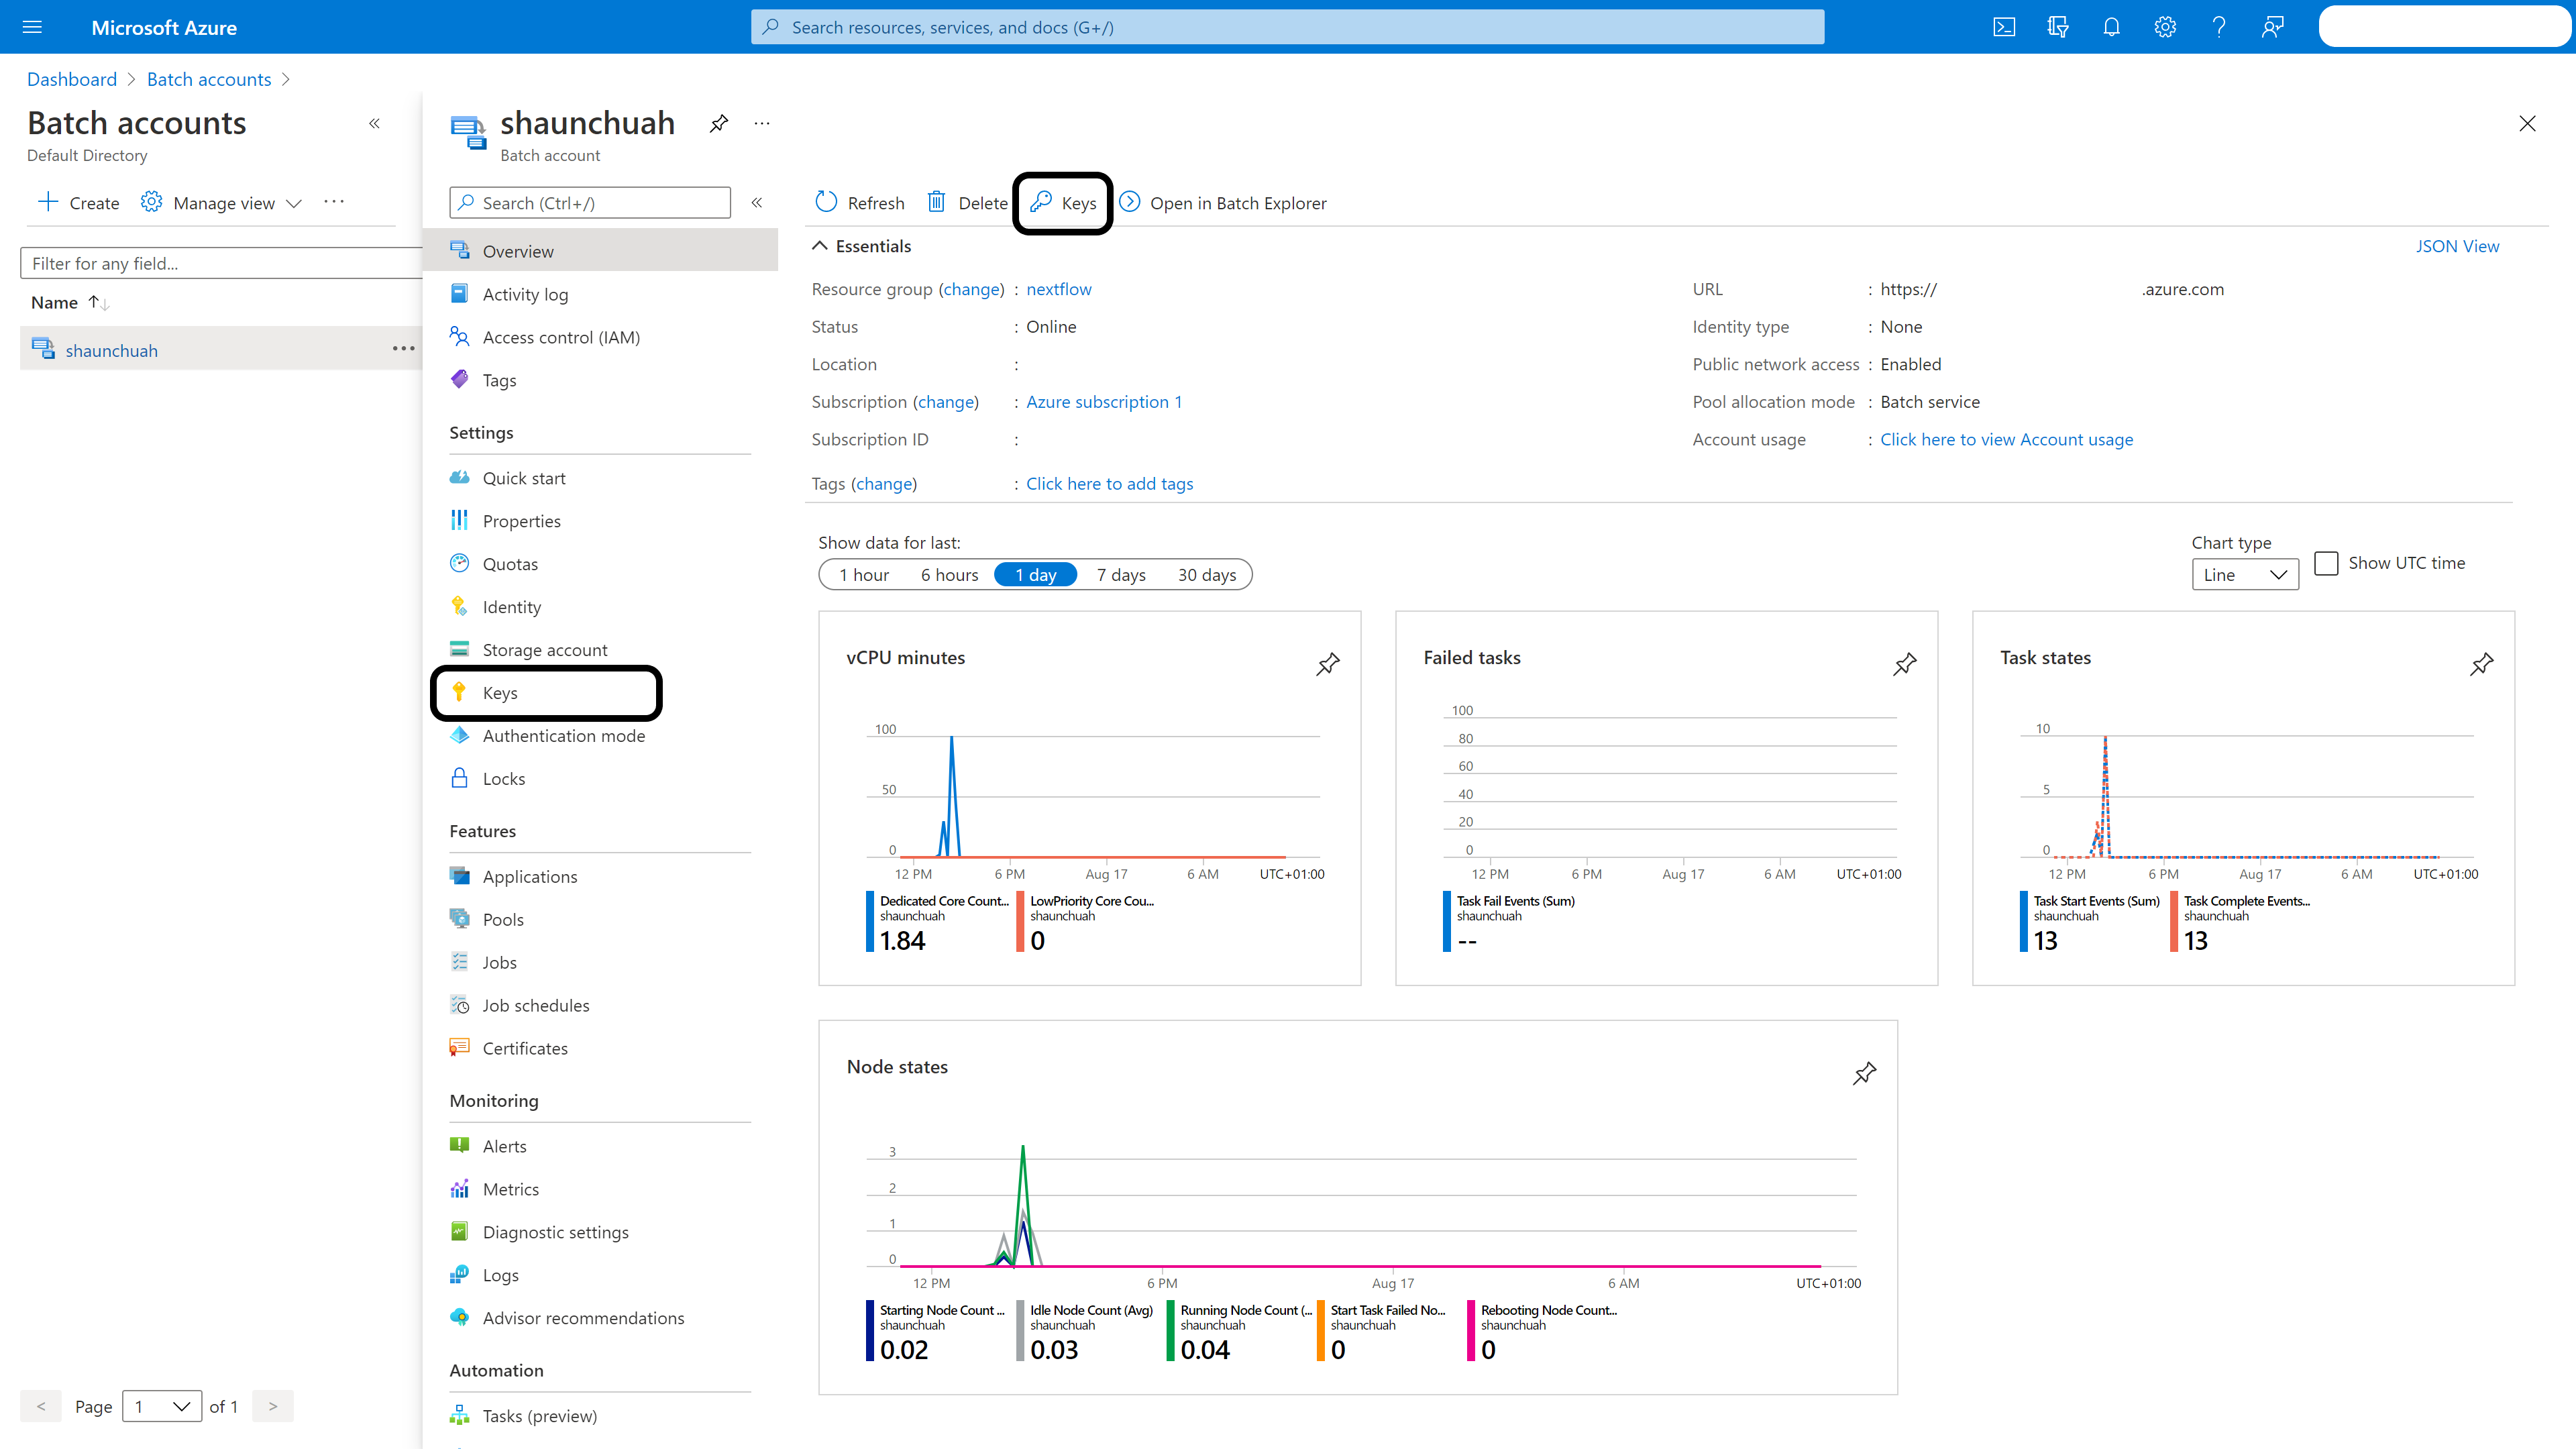Open Activity log in resource menu

click(x=600, y=294)
